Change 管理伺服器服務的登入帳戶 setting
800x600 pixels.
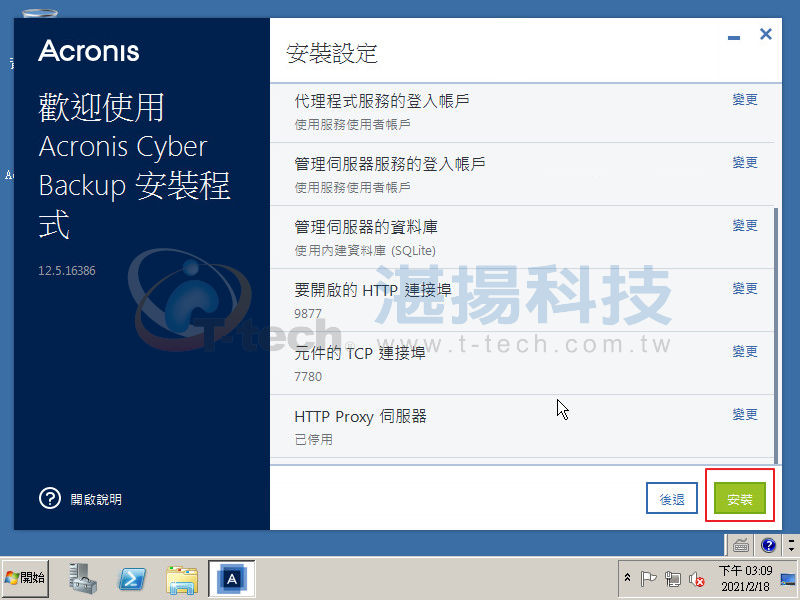745,163
